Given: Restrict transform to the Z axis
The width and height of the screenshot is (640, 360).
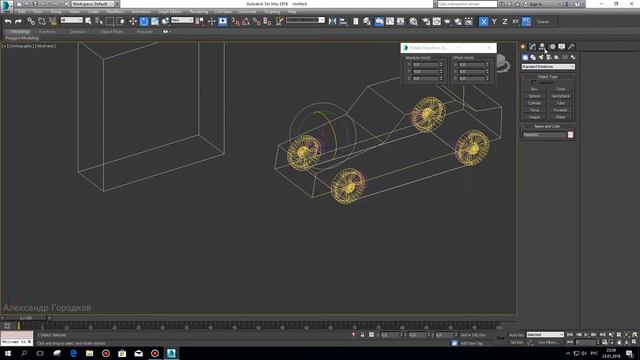Looking at the screenshot, I should [x=505, y=21].
